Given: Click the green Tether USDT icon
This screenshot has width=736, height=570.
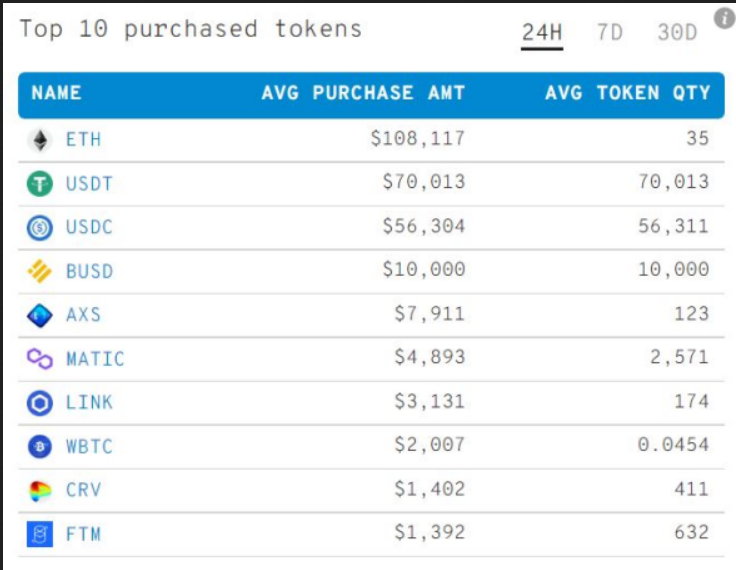Looking at the screenshot, I should pos(40,184).
